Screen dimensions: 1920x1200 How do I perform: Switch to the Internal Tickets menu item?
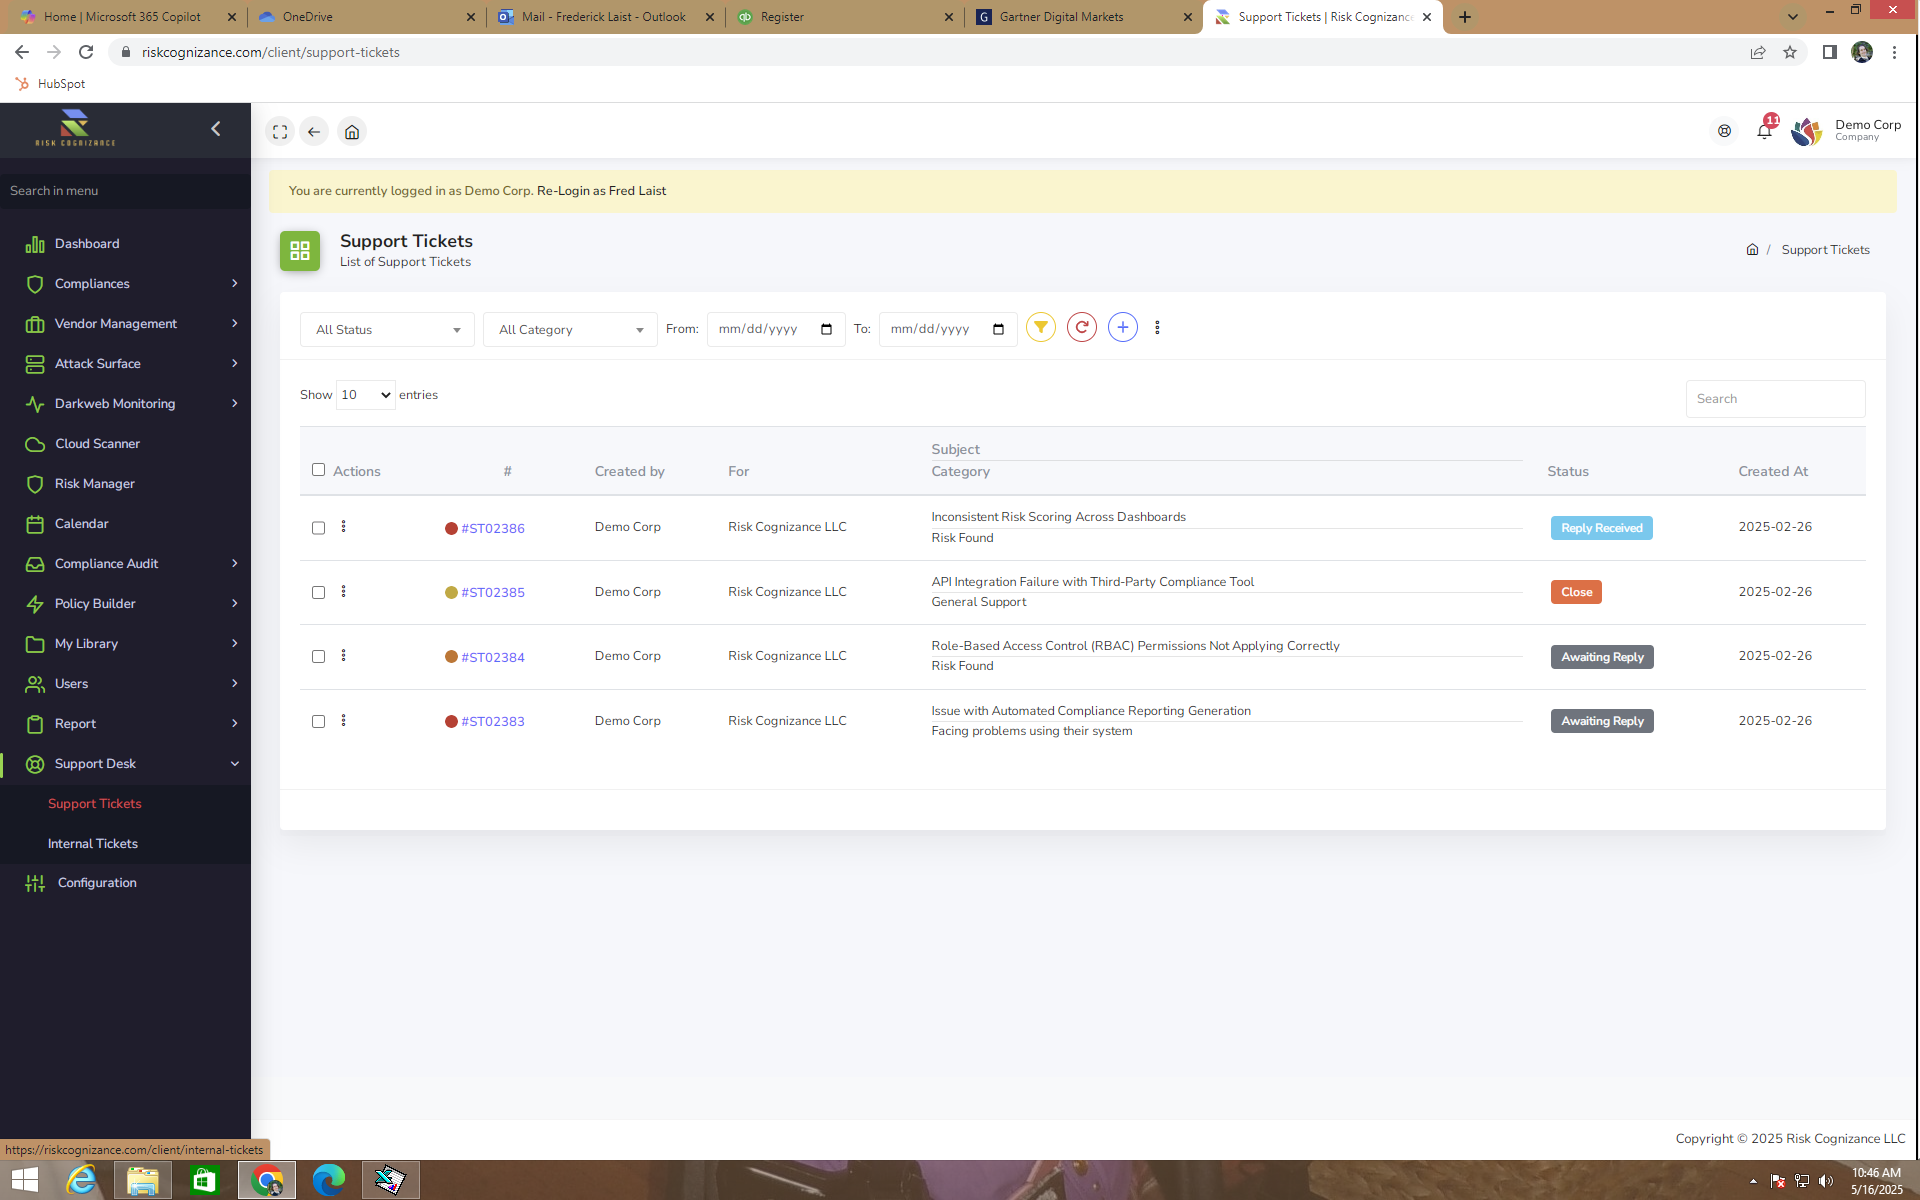pos(93,843)
